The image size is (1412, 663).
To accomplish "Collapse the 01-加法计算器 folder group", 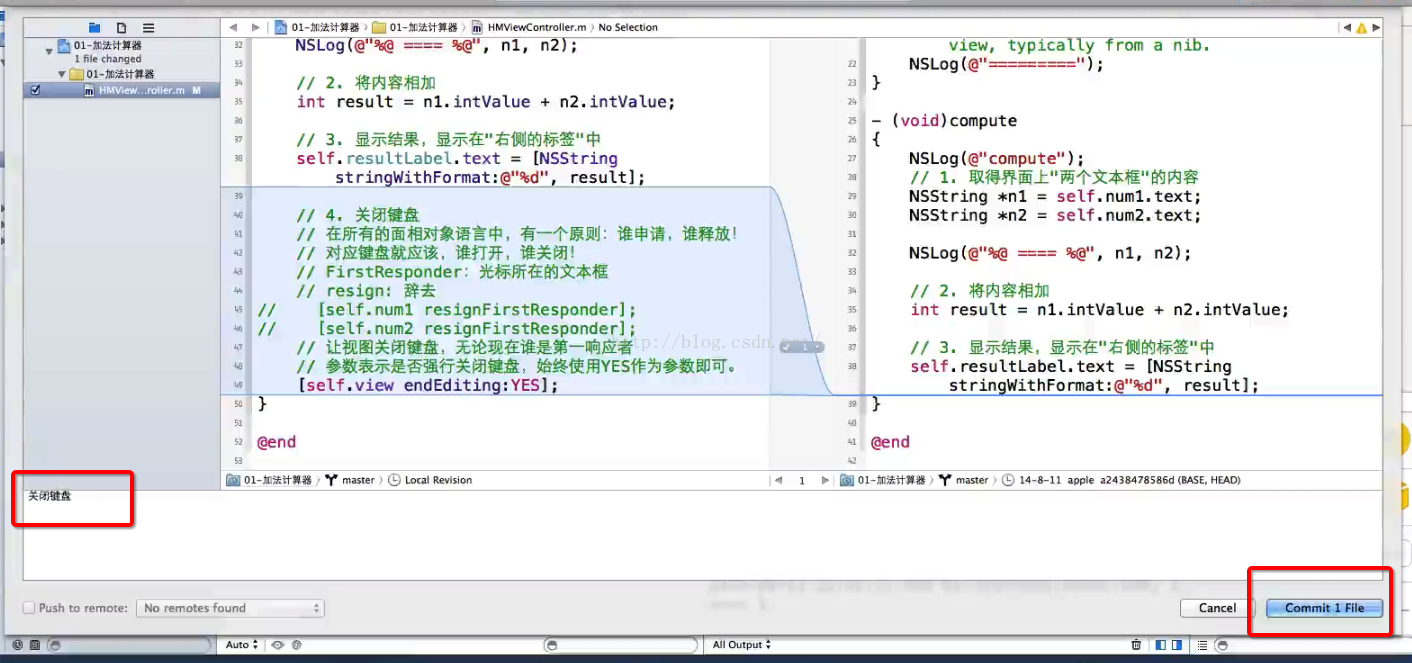I will 62,75.
